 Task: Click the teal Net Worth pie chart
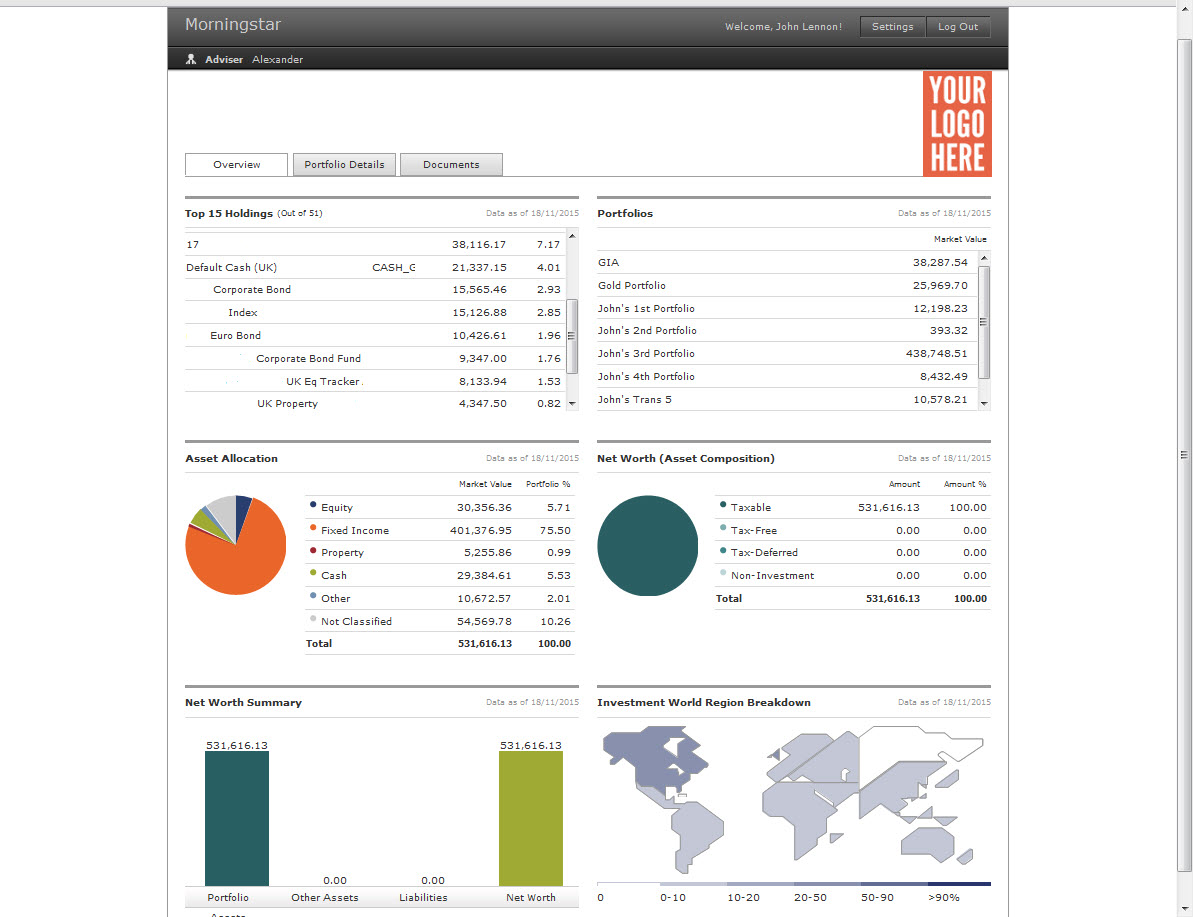(647, 546)
